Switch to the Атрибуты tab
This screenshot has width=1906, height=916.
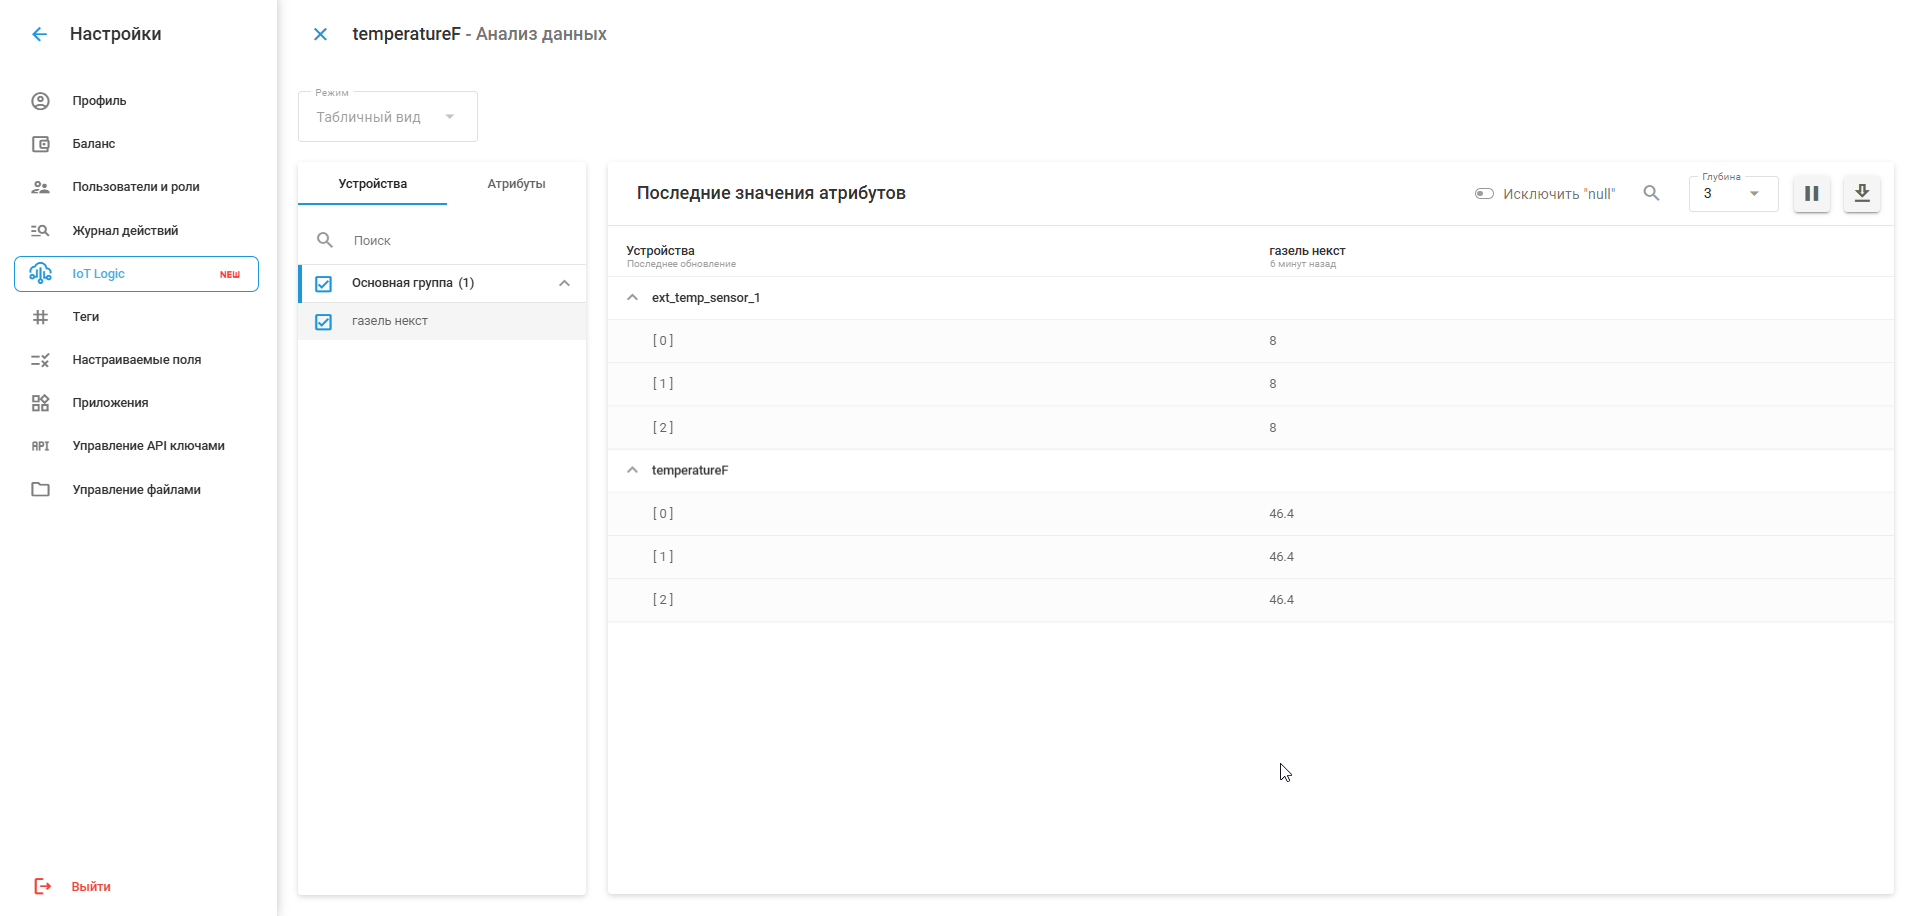click(x=516, y=184)
